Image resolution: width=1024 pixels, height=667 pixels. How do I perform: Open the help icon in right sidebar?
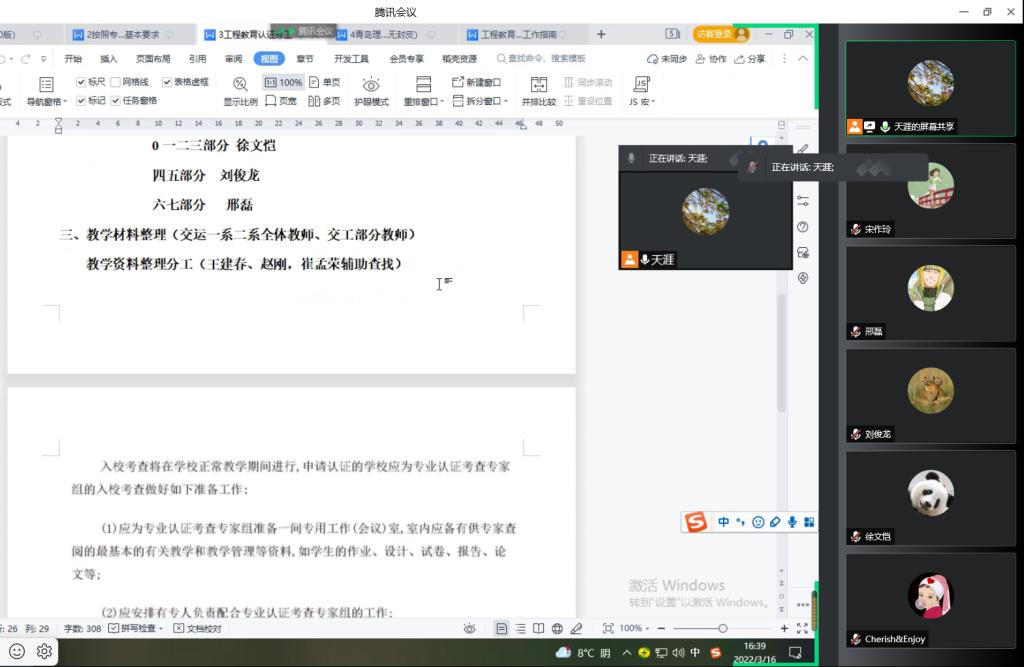[x=803, y=227]
